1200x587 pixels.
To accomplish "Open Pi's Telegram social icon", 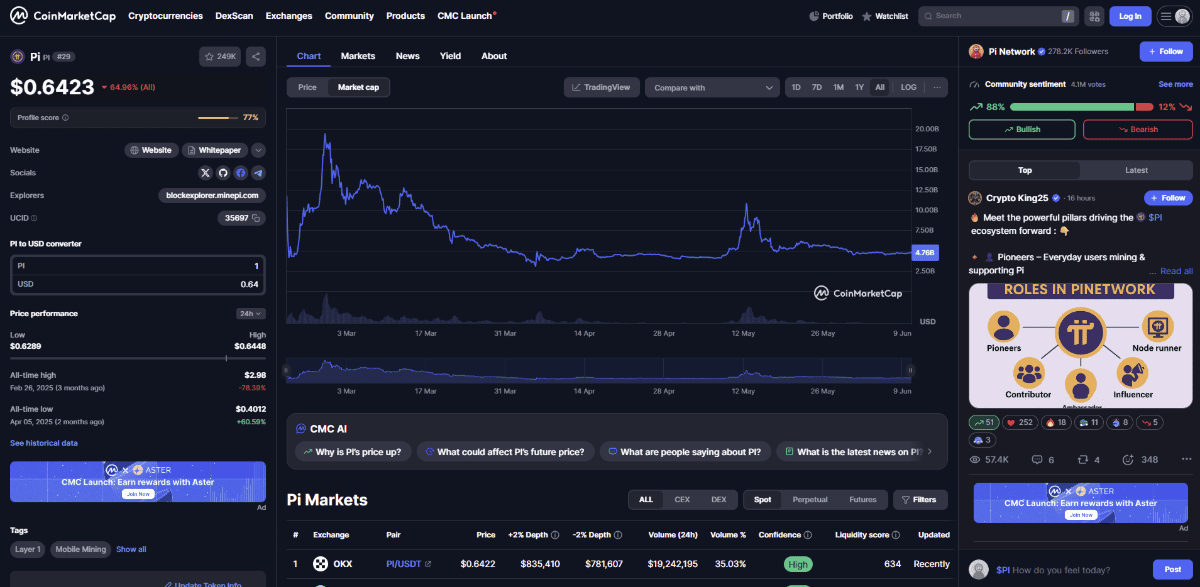I will coord(258,173).
